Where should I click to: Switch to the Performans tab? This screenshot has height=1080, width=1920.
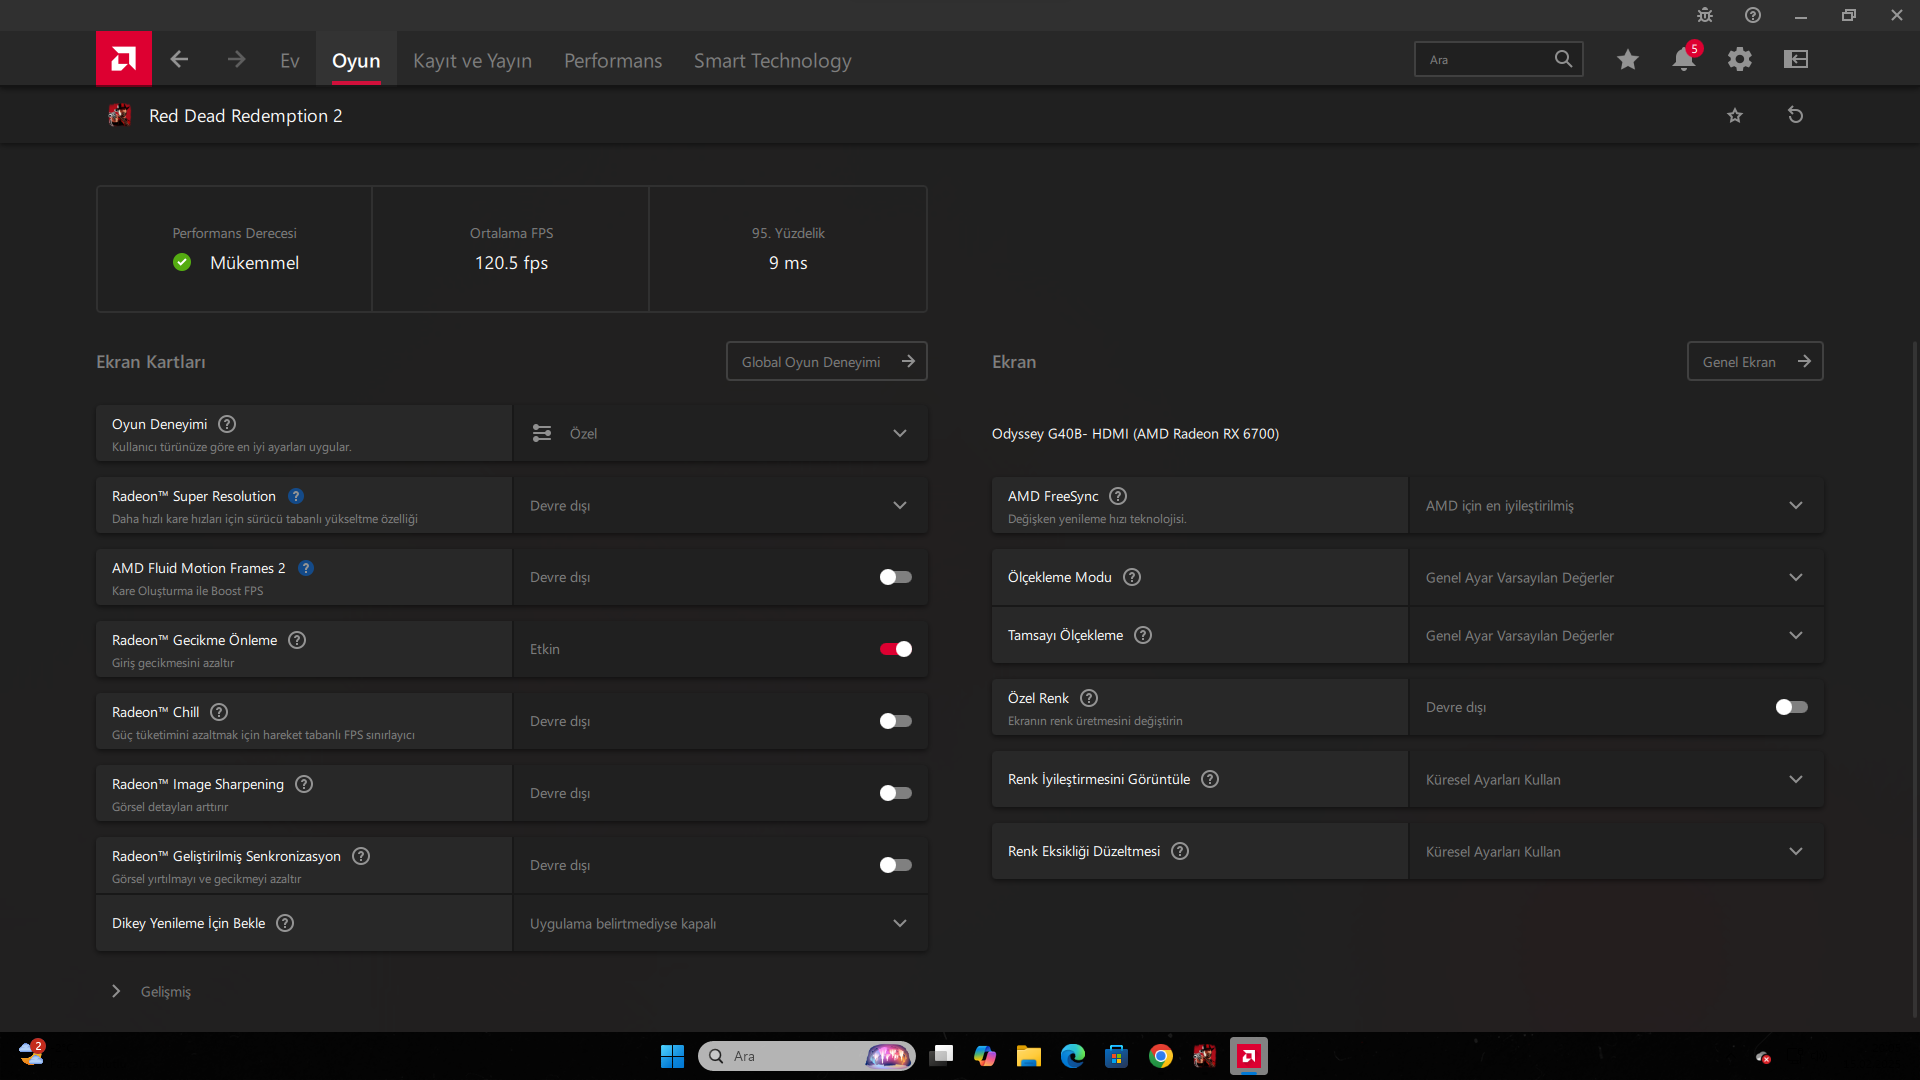pyautogui.click(x=613, y=61)
